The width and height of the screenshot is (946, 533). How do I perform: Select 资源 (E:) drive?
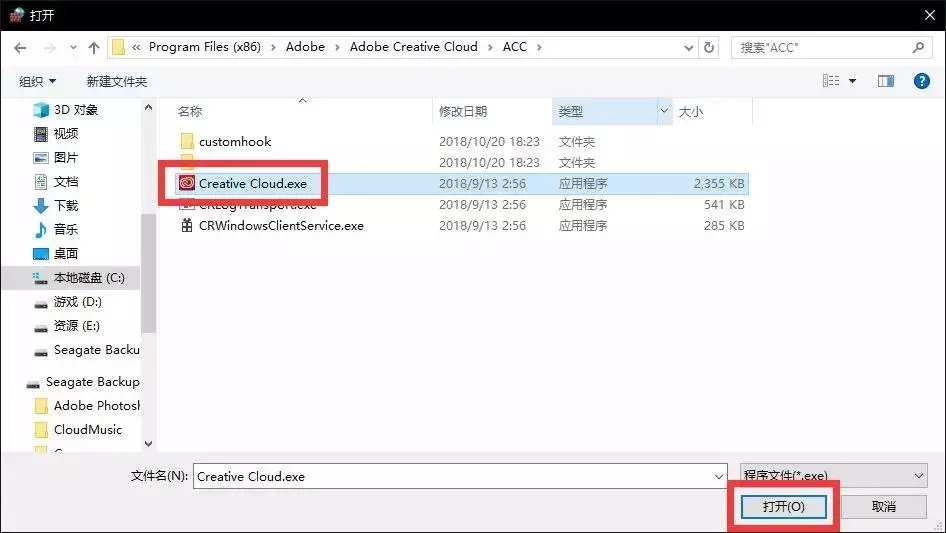point(66,326)
